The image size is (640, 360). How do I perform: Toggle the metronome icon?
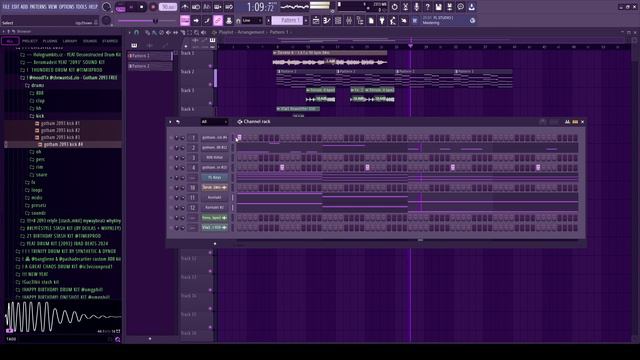pyautogui.click(x=185, y=7)
